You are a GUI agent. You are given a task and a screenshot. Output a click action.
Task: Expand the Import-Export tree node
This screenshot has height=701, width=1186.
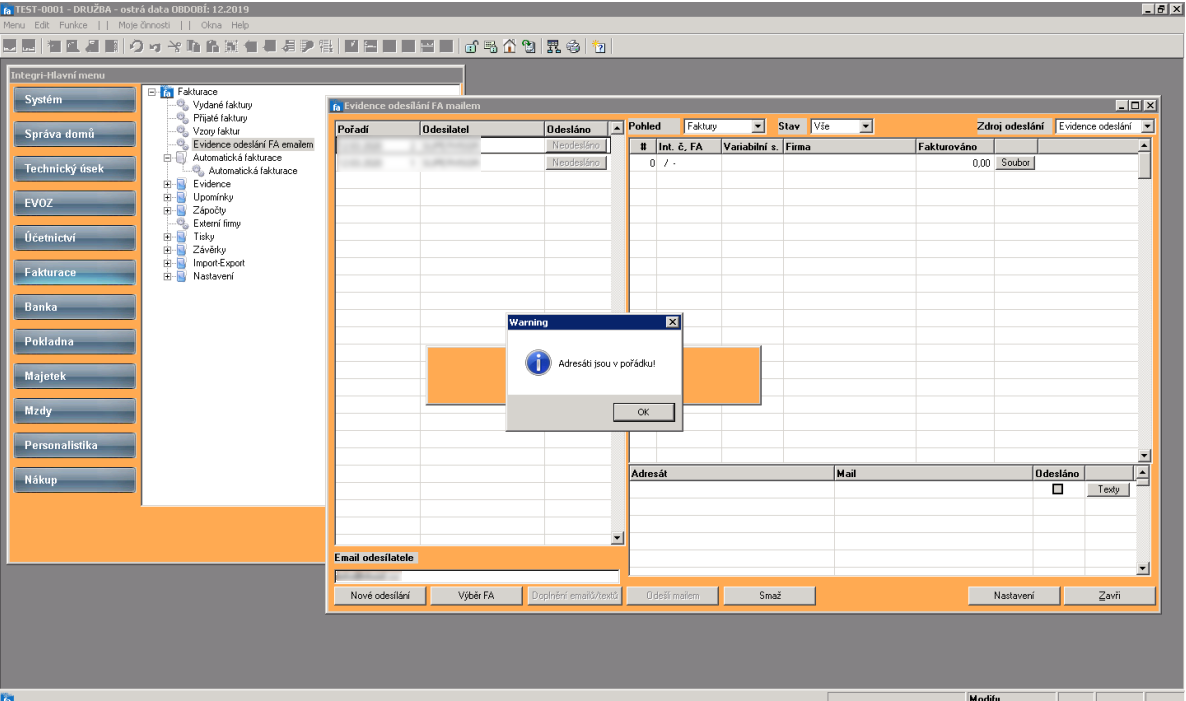(167, 263)
